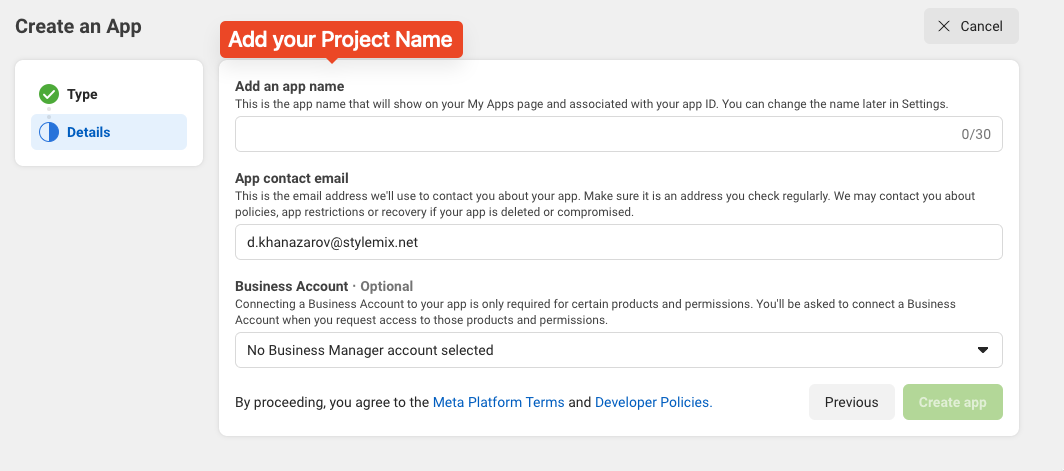1064x471 pixels.
Task: Click the "Business Account · Optional" label
Action: [x=324, y=286]
